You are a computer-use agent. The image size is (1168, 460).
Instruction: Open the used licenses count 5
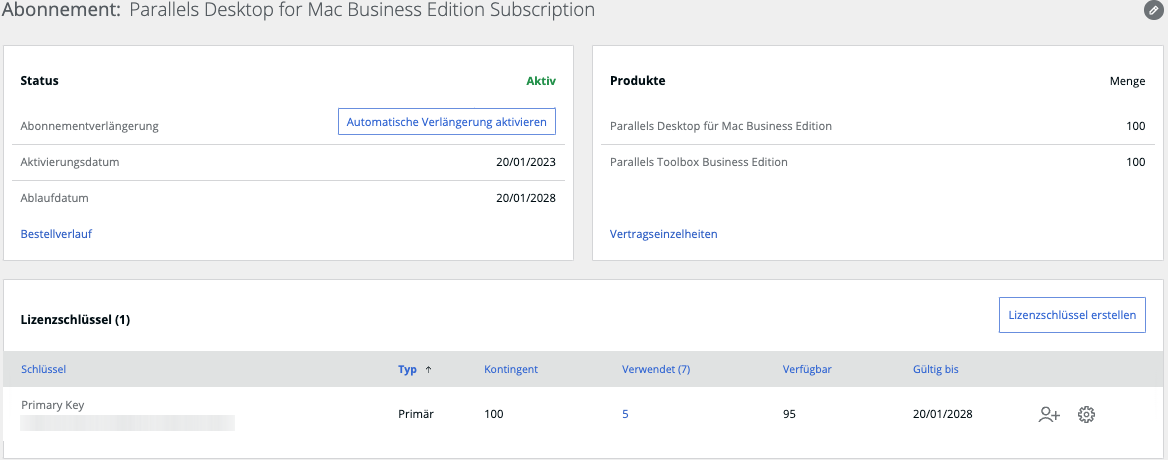click(625, 414)
